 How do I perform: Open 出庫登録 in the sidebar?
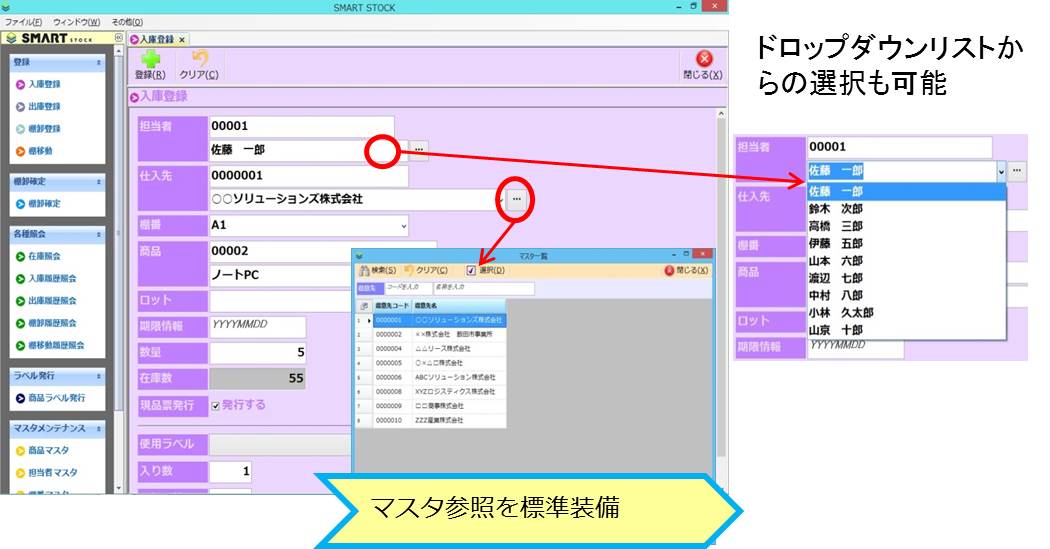38,106
